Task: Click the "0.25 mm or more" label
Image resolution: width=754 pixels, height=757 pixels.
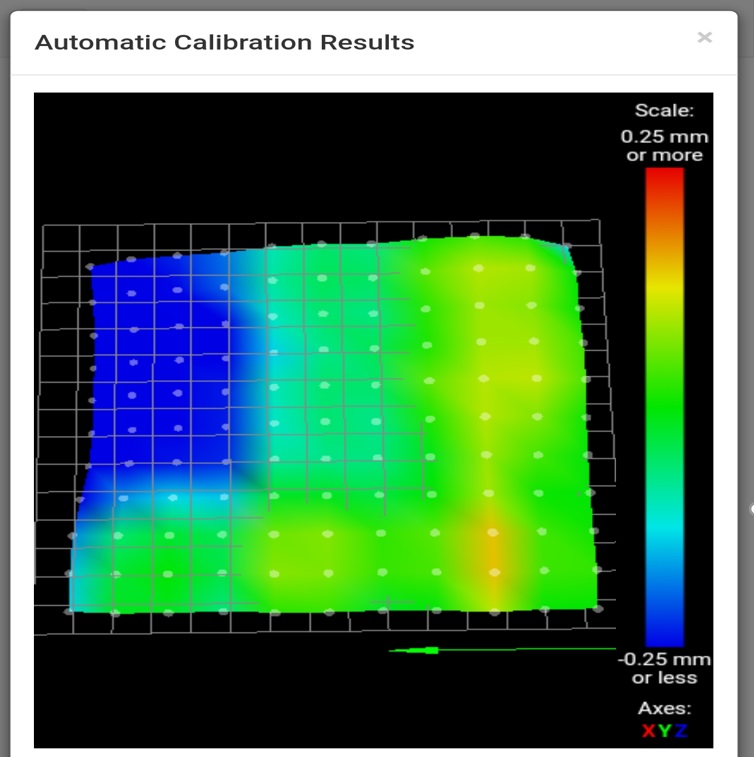Action: click(x=664, y=146)
